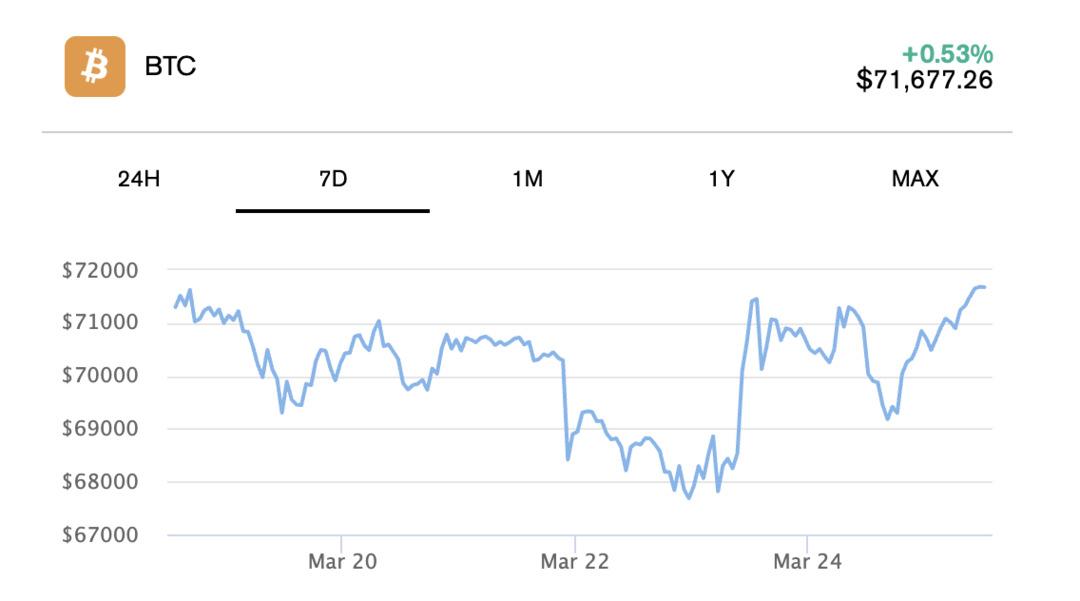Click the Bitcoin logo icon

click(95, 68)
